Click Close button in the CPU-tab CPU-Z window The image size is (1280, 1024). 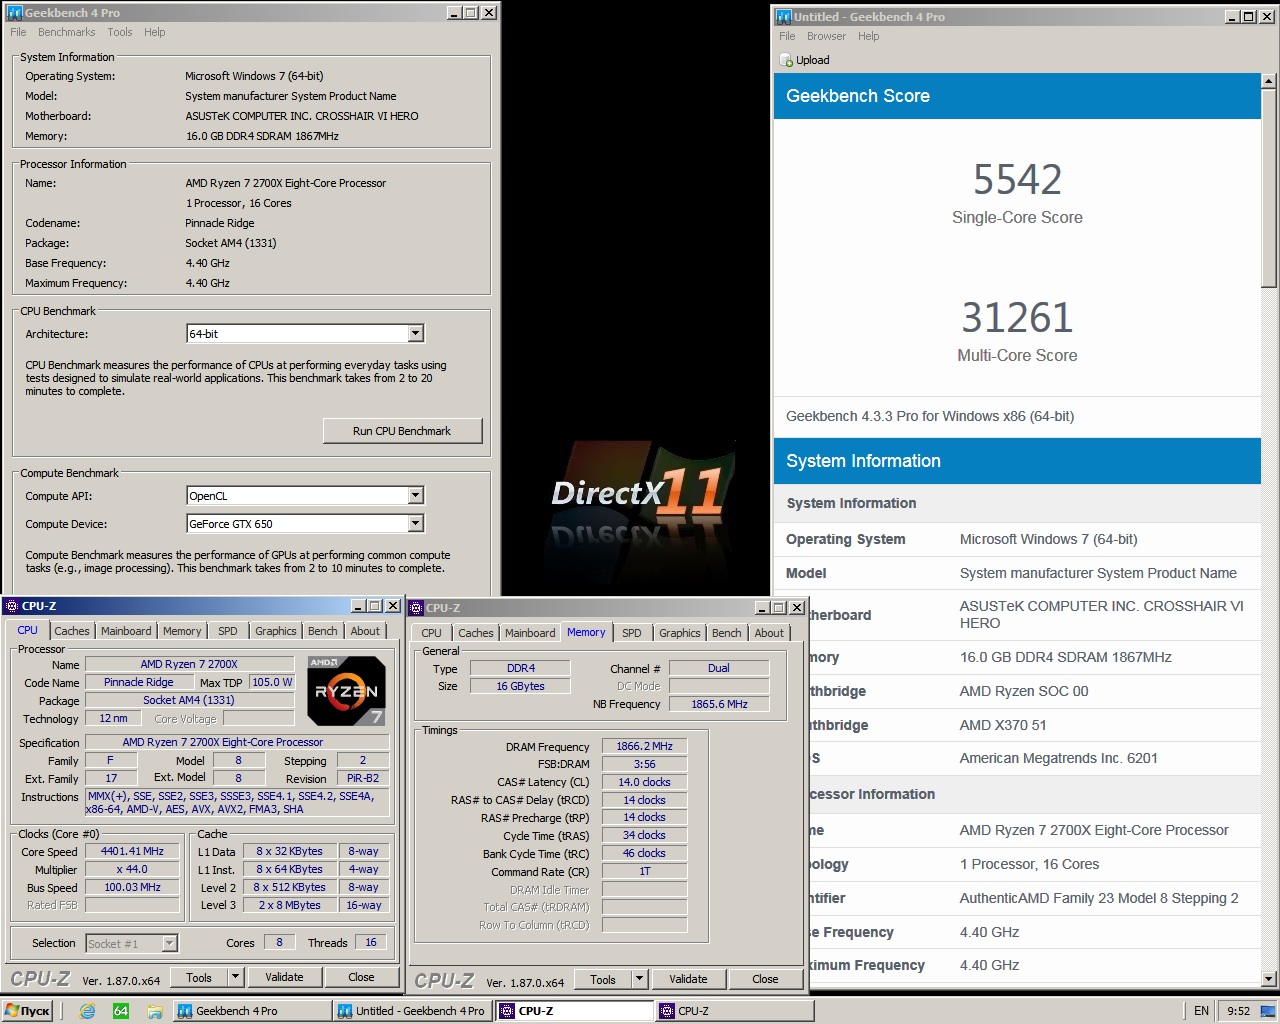(362, 977)
